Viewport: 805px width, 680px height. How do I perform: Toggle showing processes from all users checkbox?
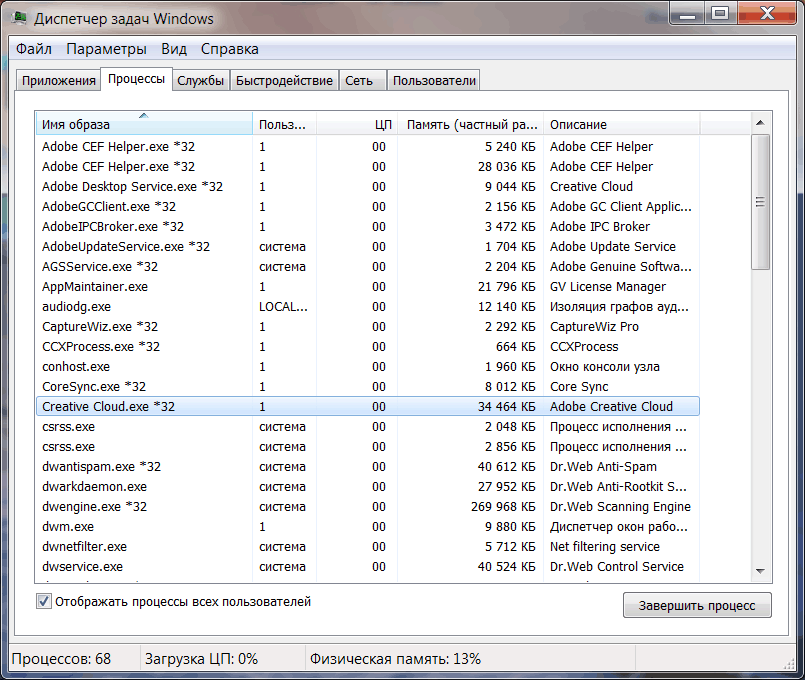pyautogui.click(x=44, y=601)
